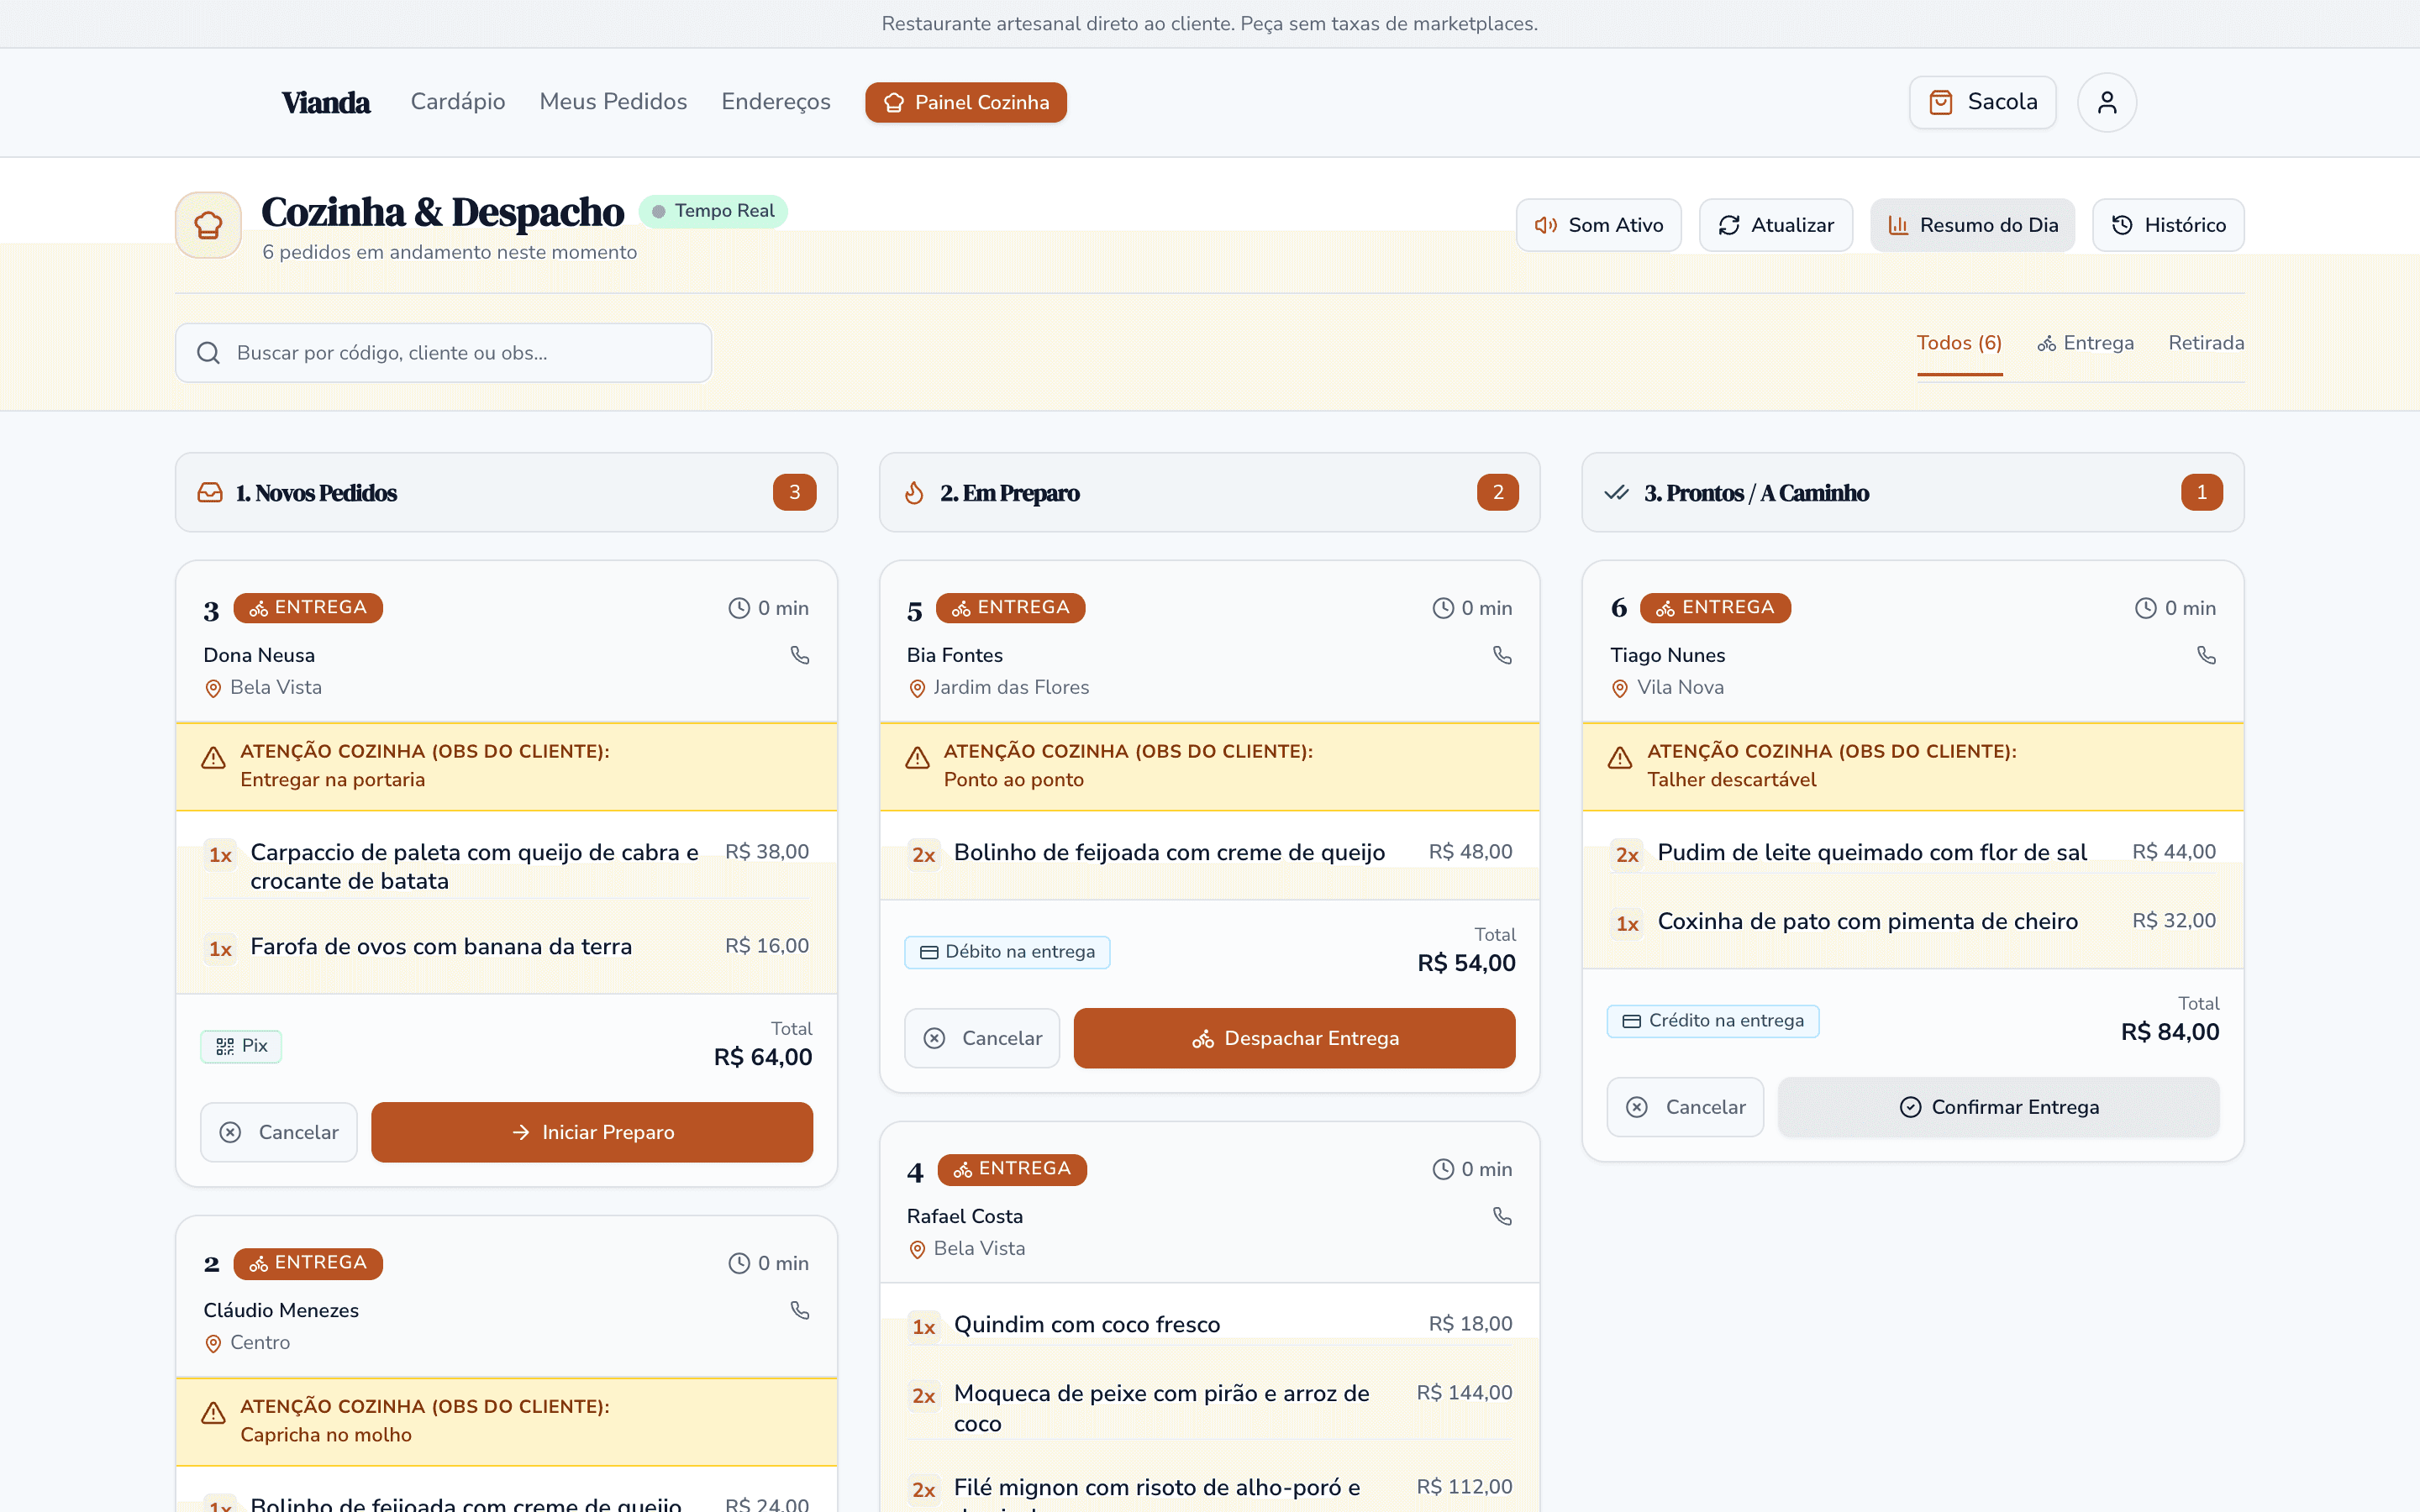Call Dona Neusa via phone icon
The height and width of the screenshot is (1512, 2420).
point(799,655)
